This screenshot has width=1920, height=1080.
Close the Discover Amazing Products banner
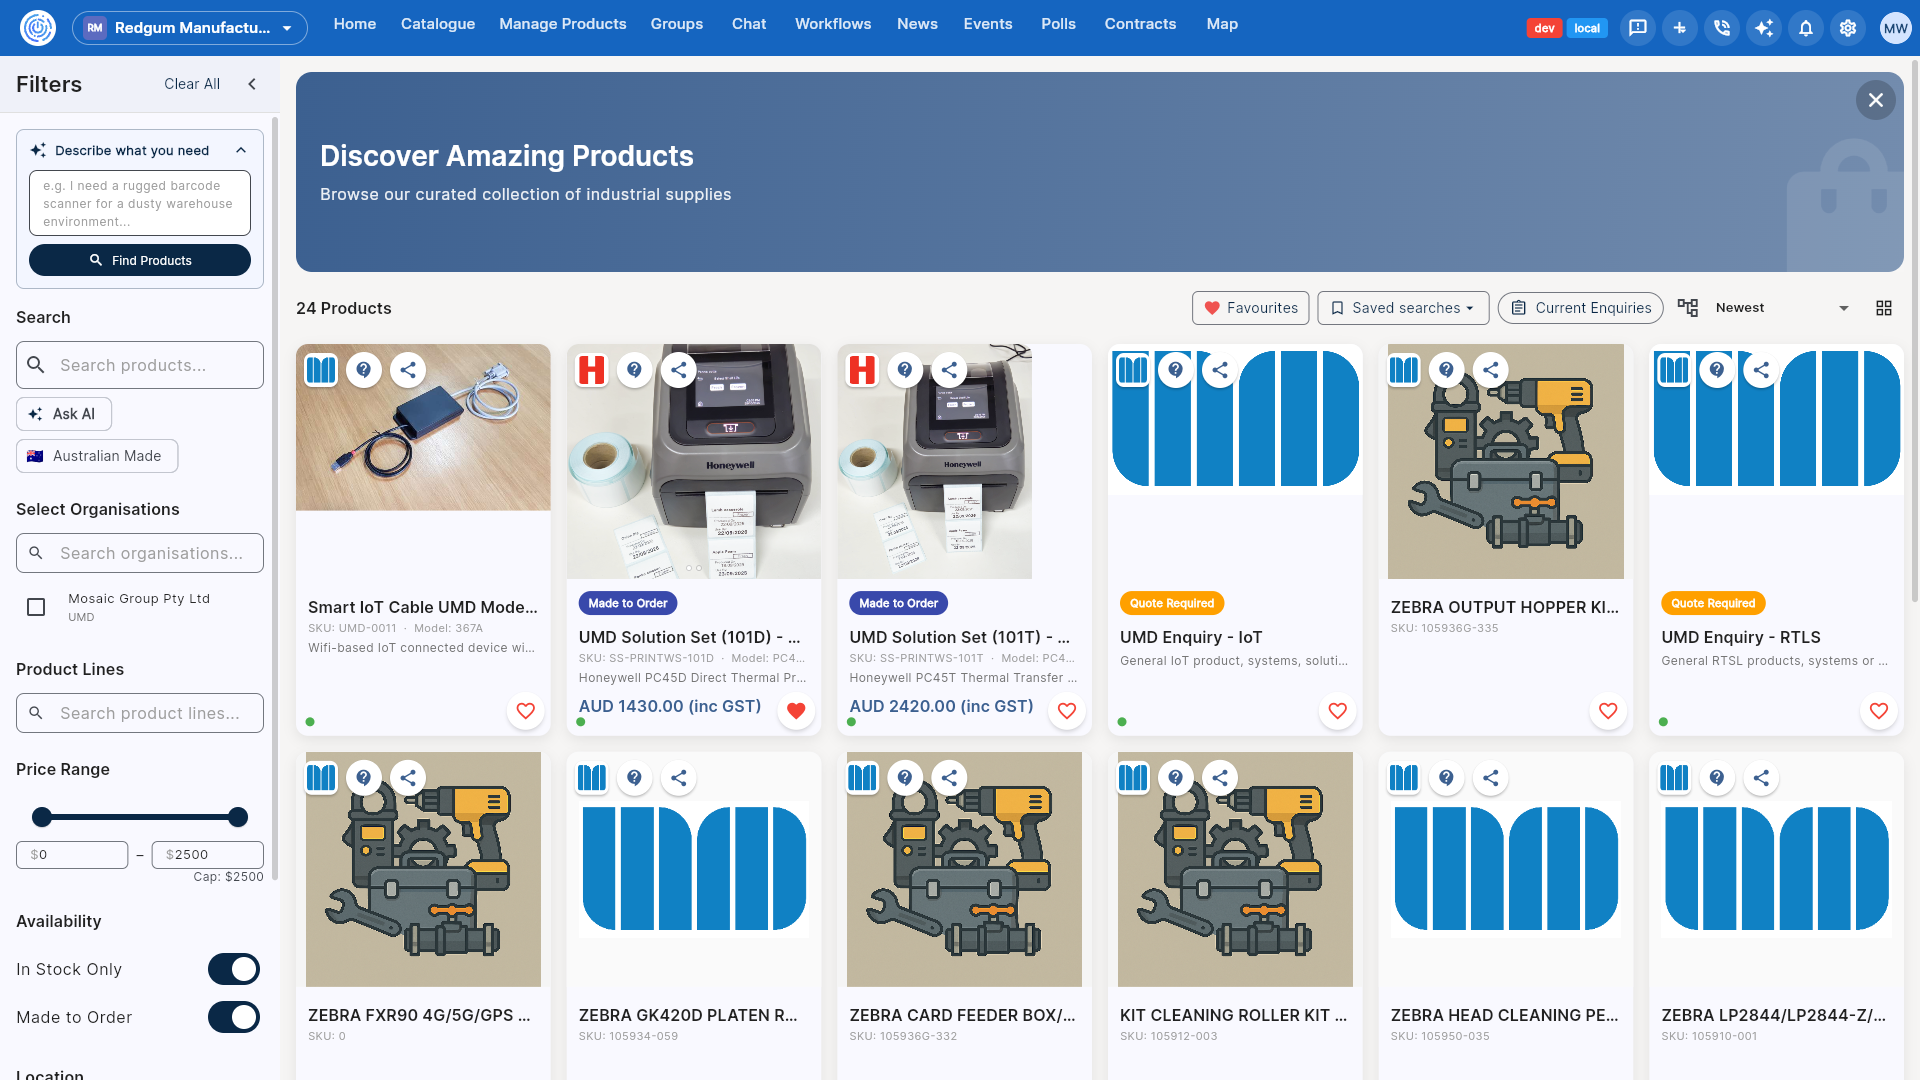1875,100
